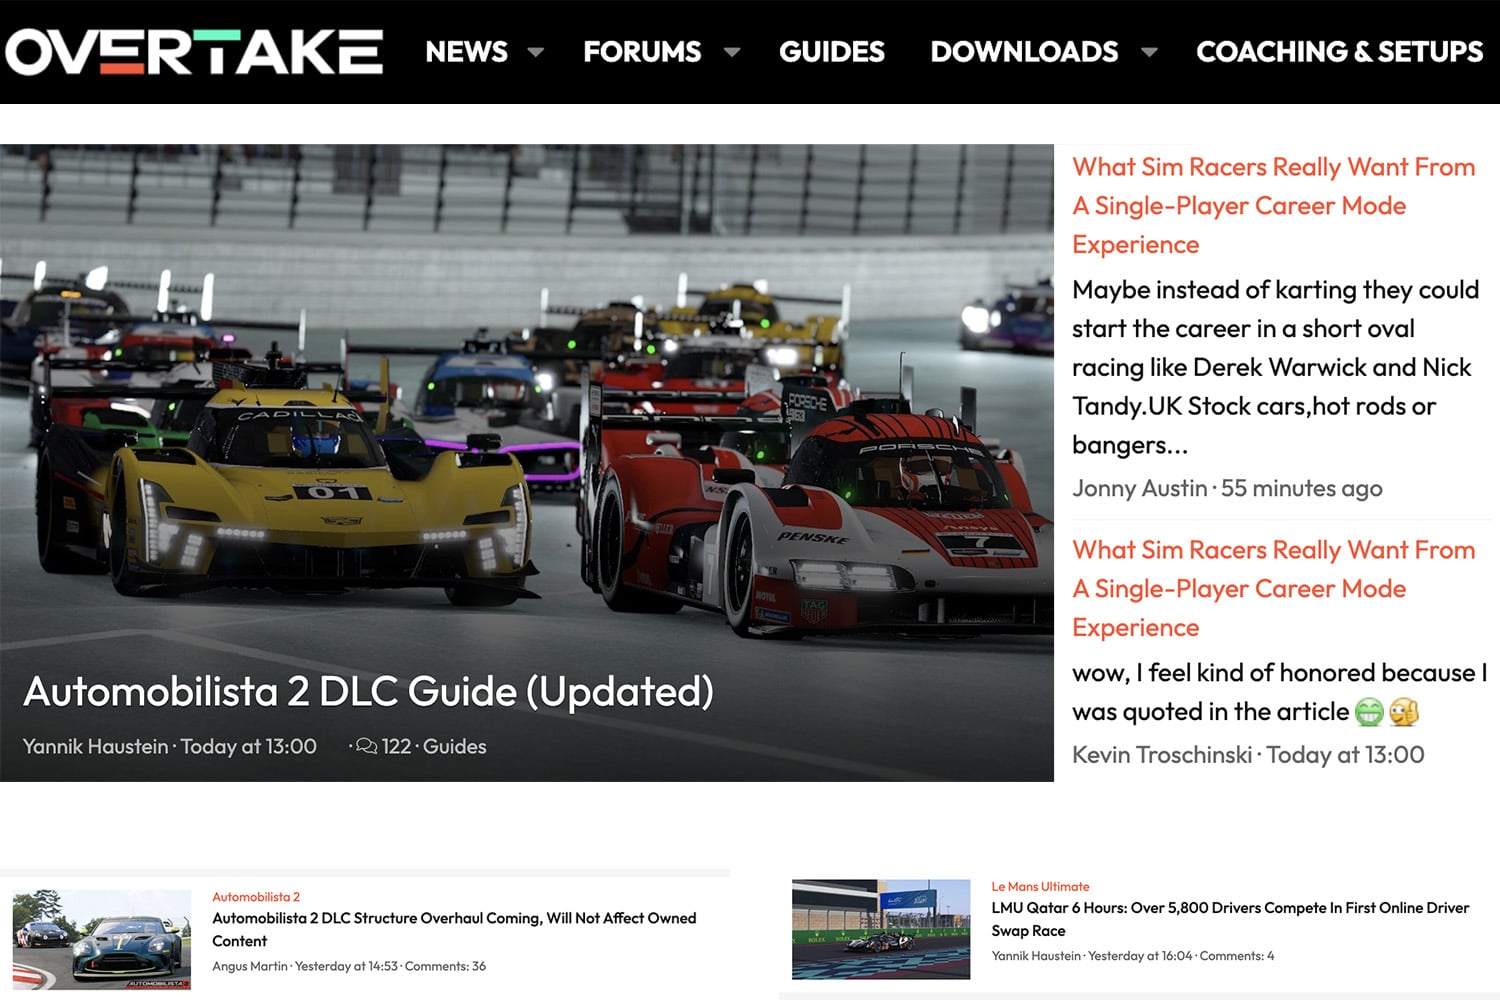This screenshot has width=1500, height=1000.
Task: Open Kevin Troschinski's commented career mode article
Action: (x=1273, y=588)
